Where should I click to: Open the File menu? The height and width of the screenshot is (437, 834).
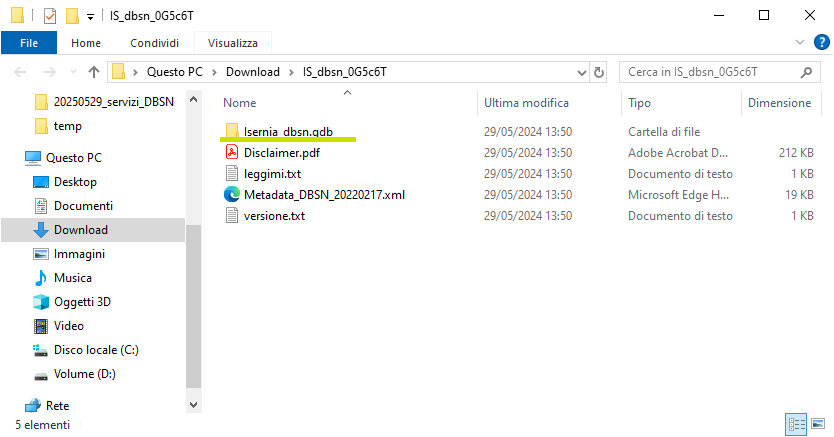29,43
